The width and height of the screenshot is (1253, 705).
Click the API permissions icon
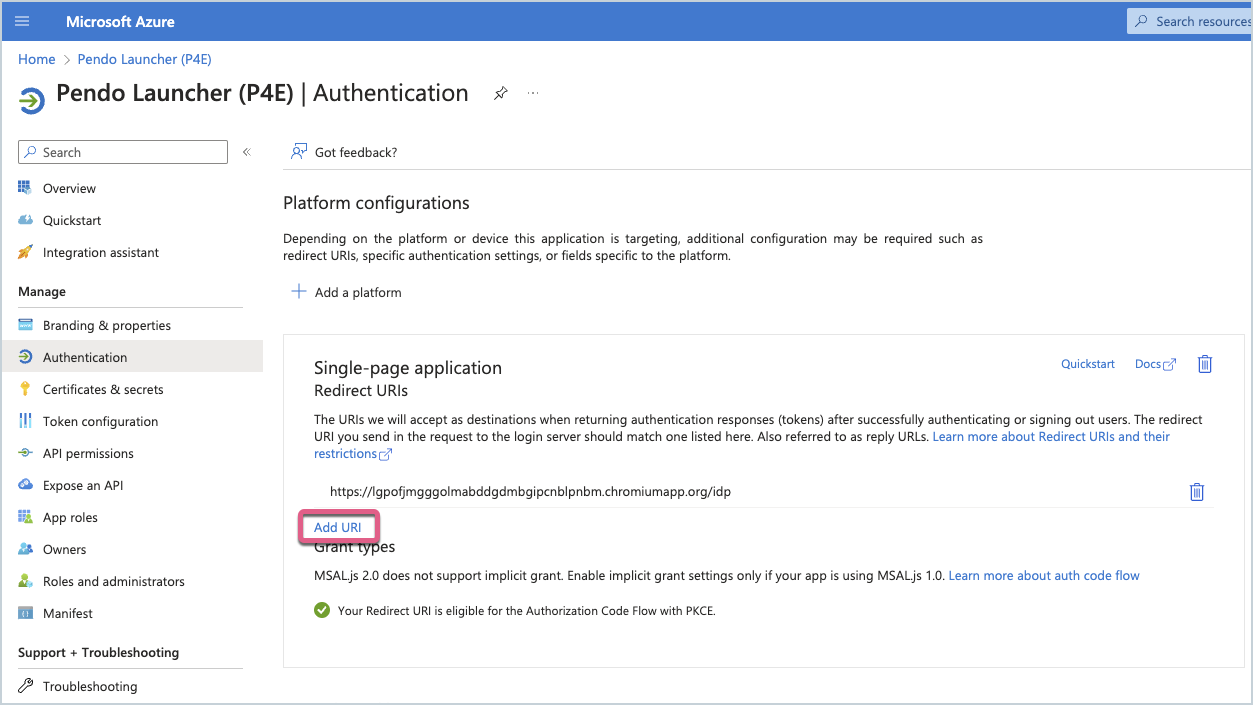click(x=25, y=453)
